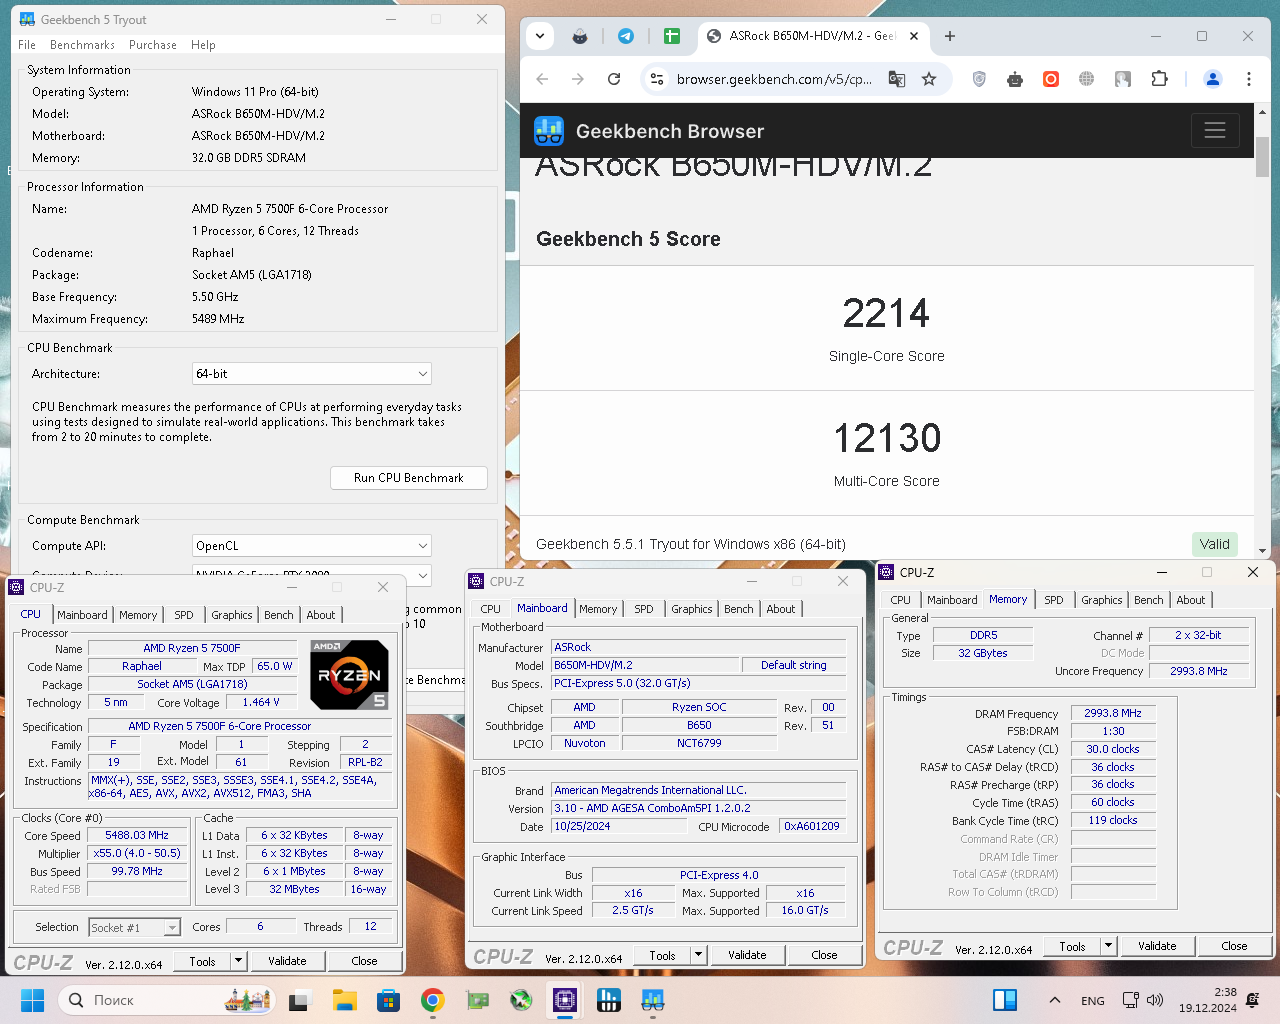Switch to SPD tab in Memory CPU-Z window
This screenshot has height=1024, width=1280.
(1054, 600)
